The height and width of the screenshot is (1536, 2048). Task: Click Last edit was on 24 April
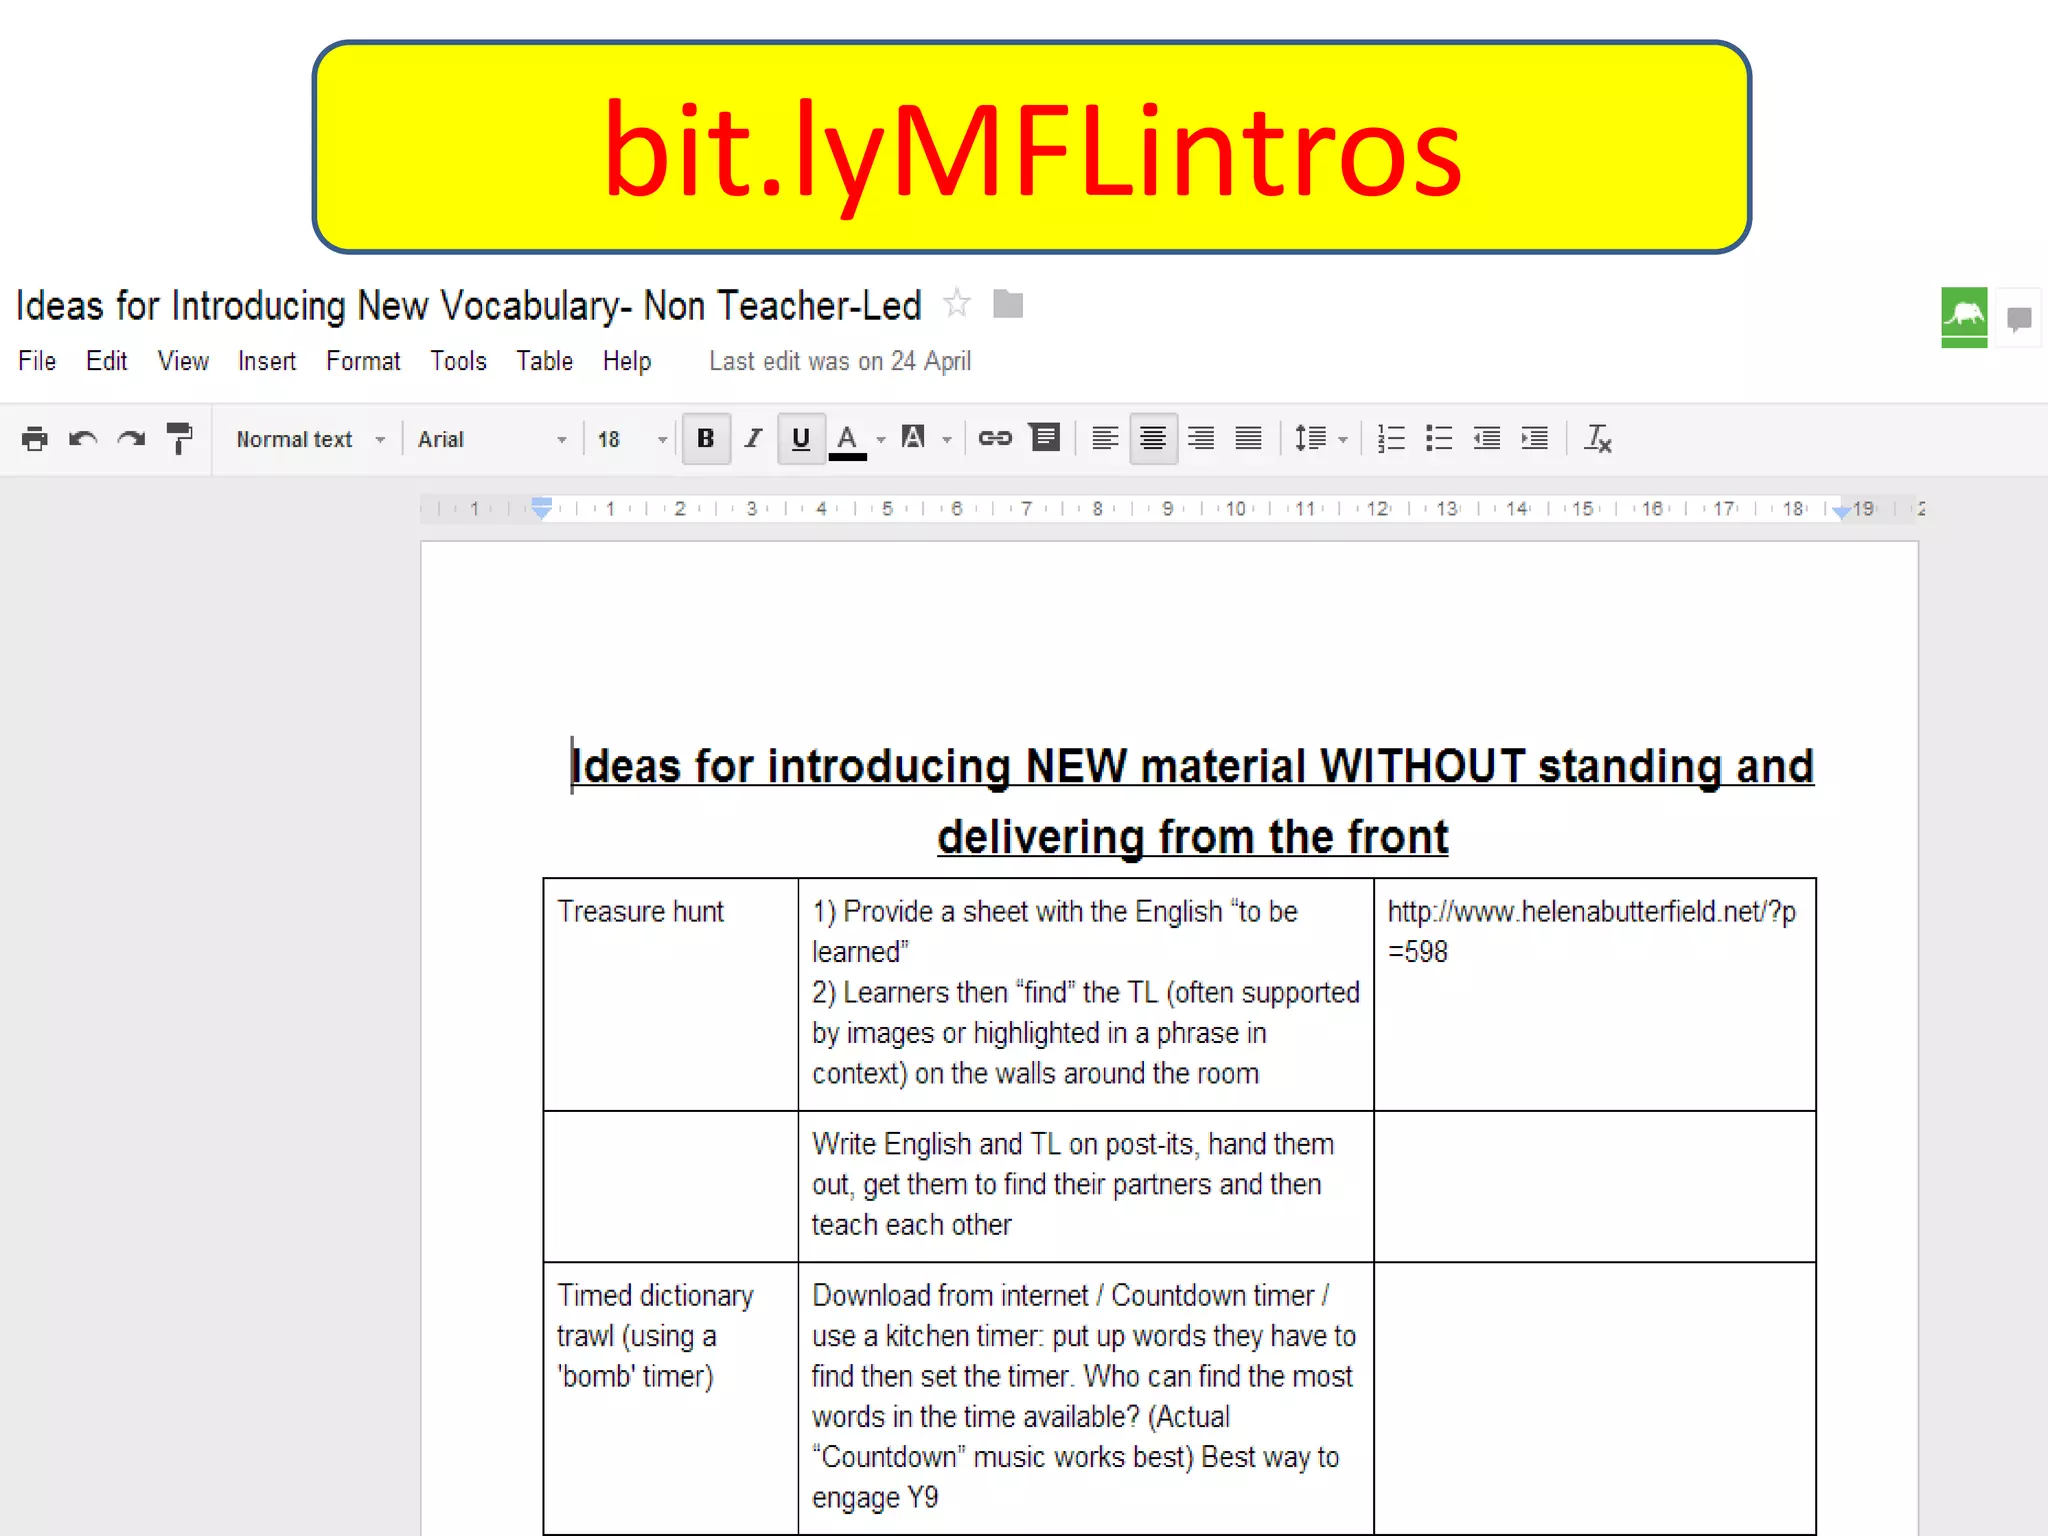coord(840,361)
